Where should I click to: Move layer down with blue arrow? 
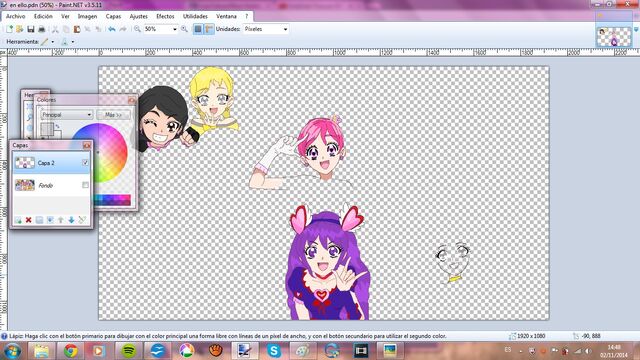tap(71, 220)
